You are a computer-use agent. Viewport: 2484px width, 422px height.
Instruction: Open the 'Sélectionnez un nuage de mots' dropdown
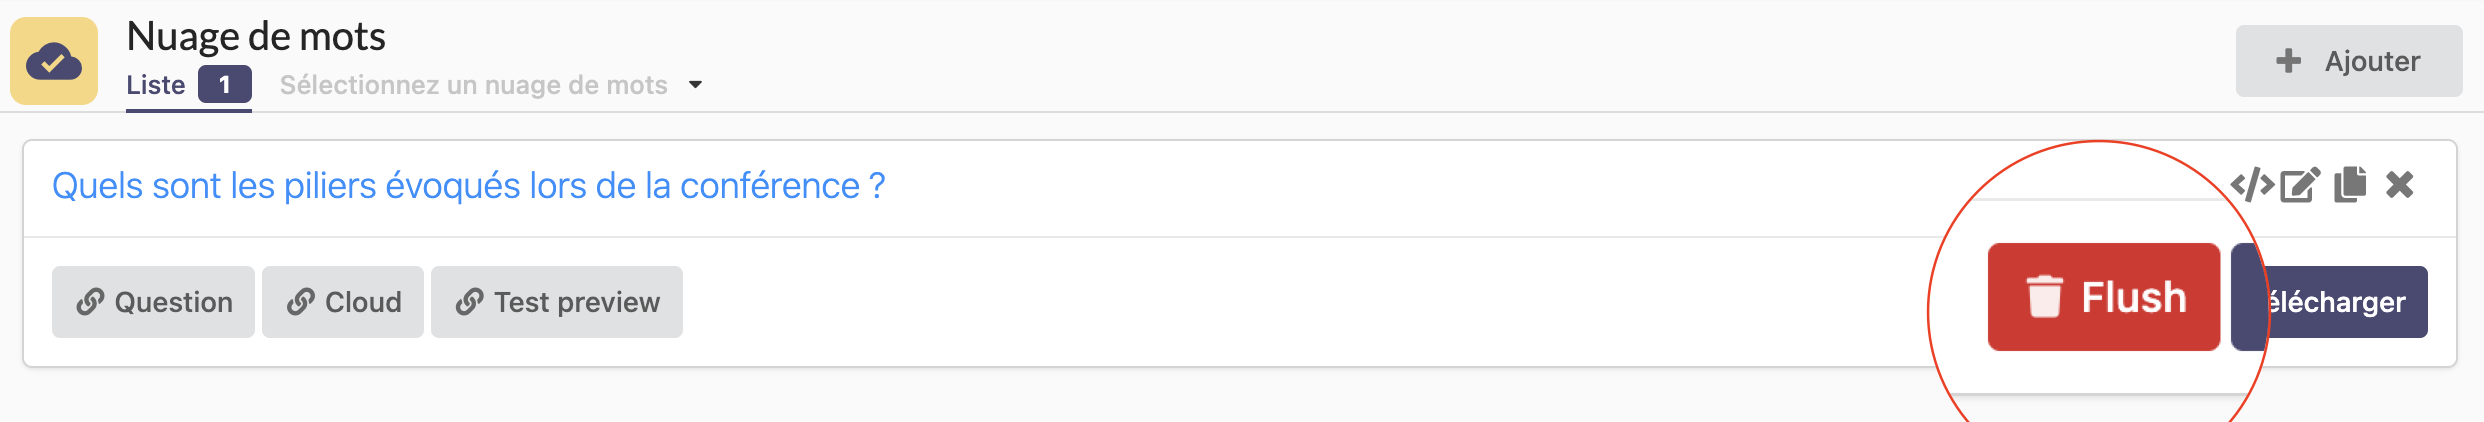pos(473,85)
